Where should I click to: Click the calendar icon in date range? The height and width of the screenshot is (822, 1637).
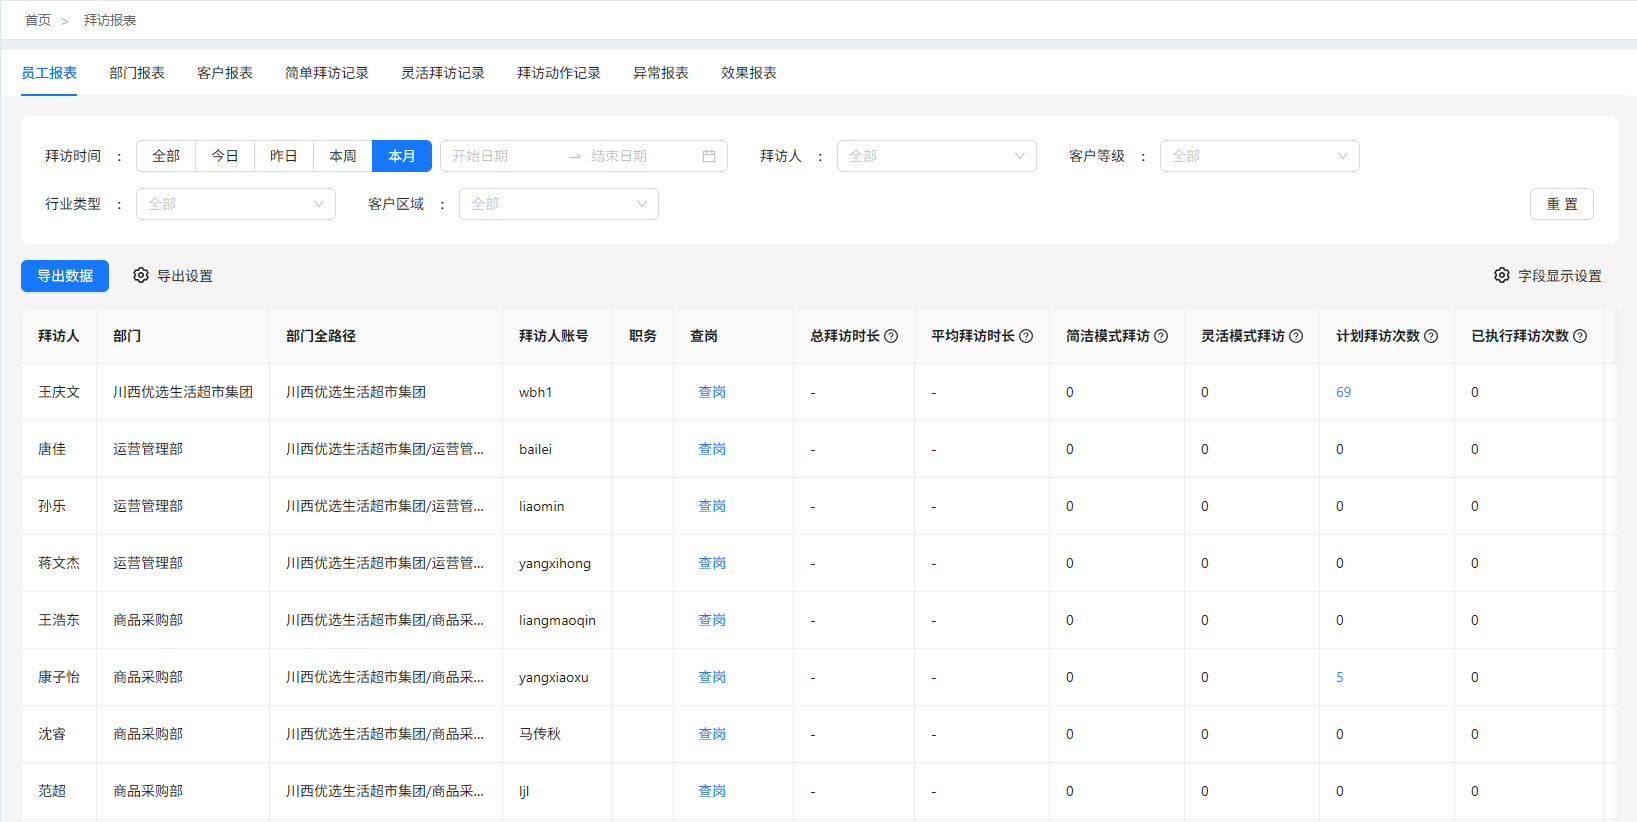tap(709, 156)
